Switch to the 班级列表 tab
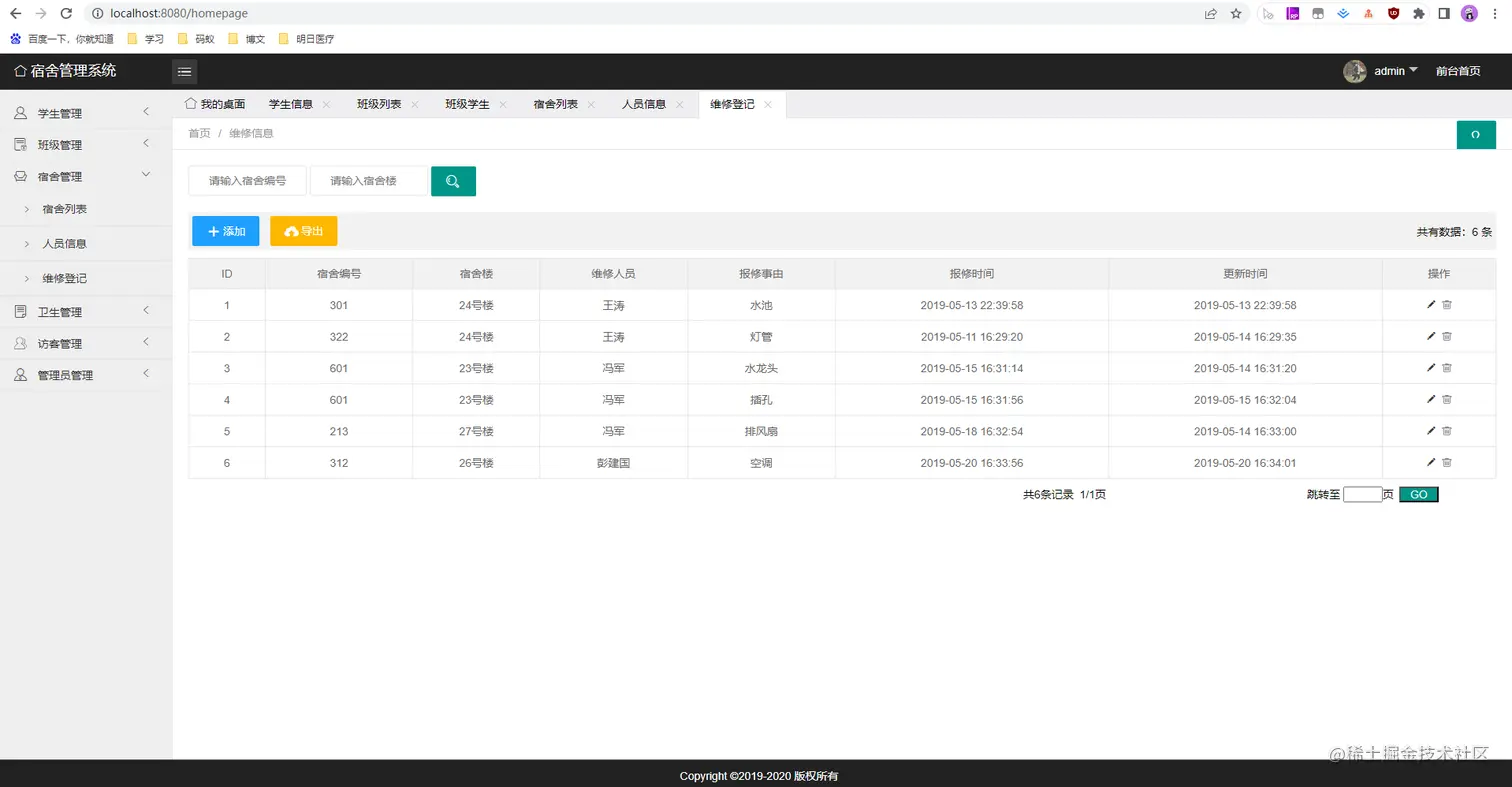 [379, 104]
